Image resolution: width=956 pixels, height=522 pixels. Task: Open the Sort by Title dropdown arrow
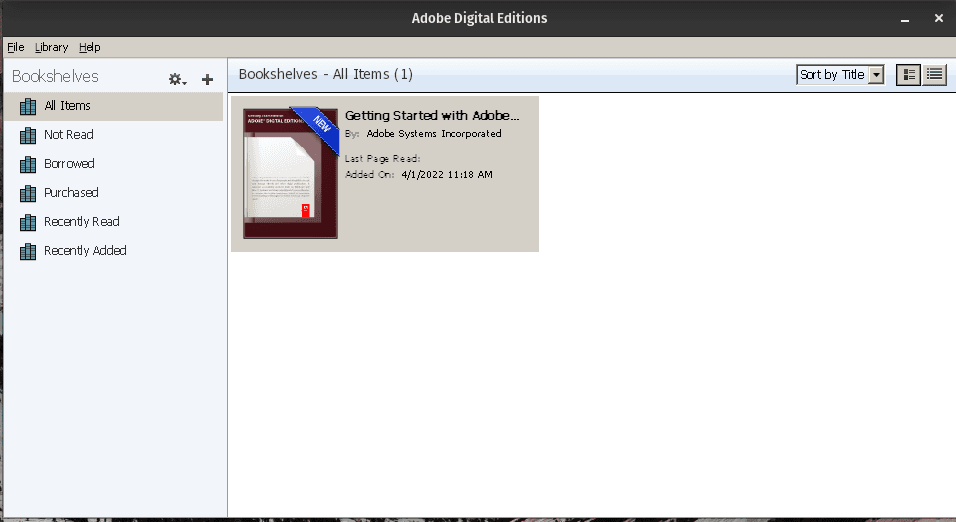[x=876, y=74]
